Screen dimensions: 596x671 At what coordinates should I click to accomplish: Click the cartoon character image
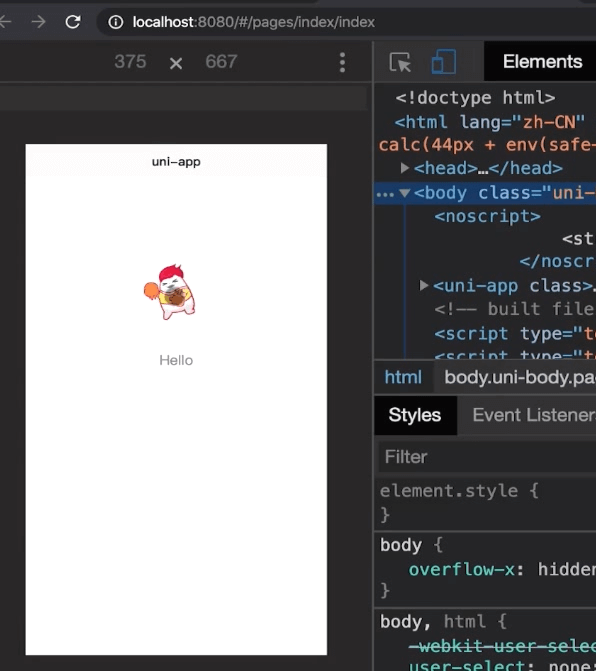170,292
